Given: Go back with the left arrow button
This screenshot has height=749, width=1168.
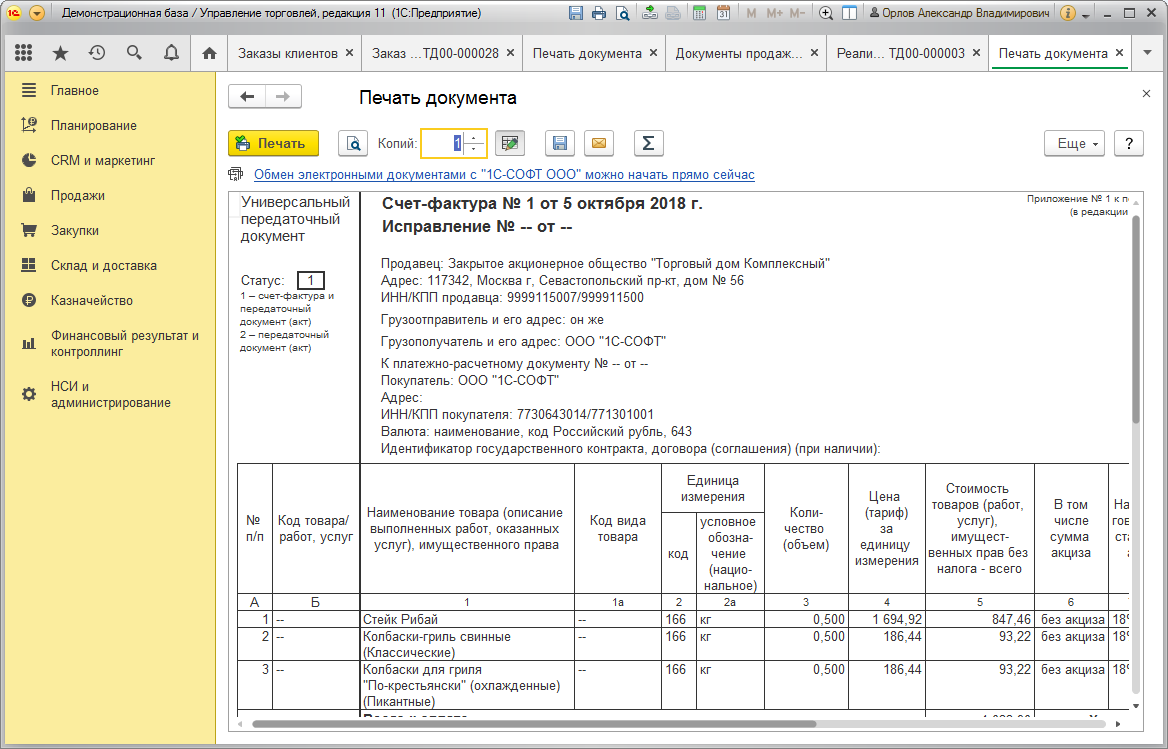Looking at the screenshot, I should pyautogui.click(x=247, y=97).
